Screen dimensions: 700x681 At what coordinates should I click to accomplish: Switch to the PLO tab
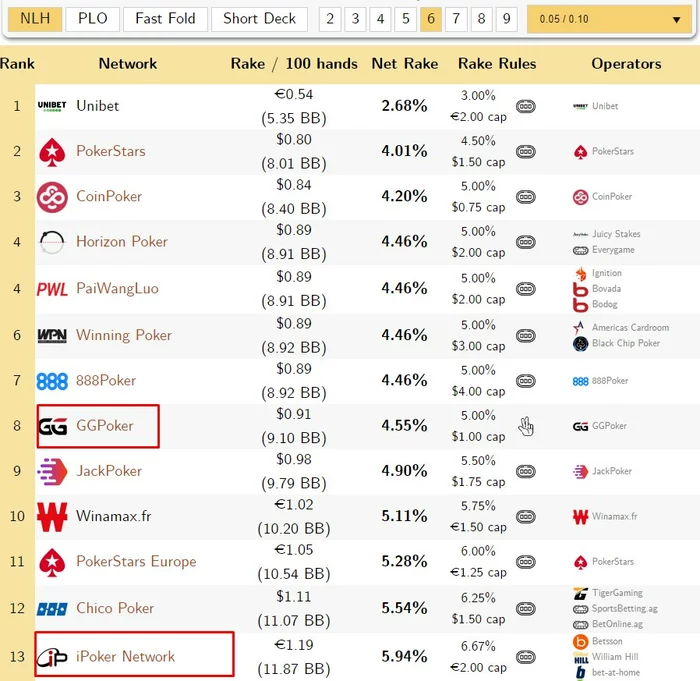coord(92,19)
